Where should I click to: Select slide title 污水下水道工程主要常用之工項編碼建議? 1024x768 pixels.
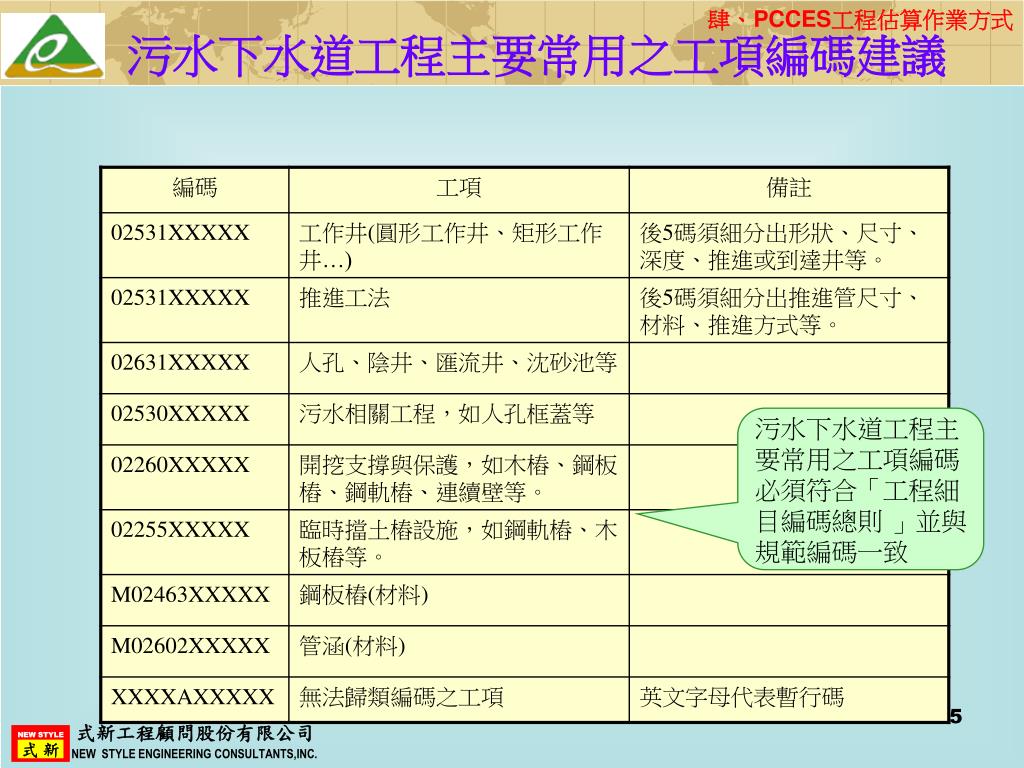click(x=536, y=56)
